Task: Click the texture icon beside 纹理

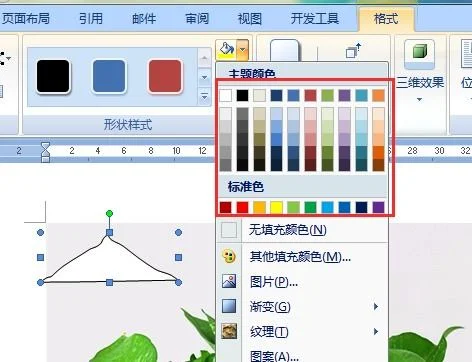Action: click(229, 331)
